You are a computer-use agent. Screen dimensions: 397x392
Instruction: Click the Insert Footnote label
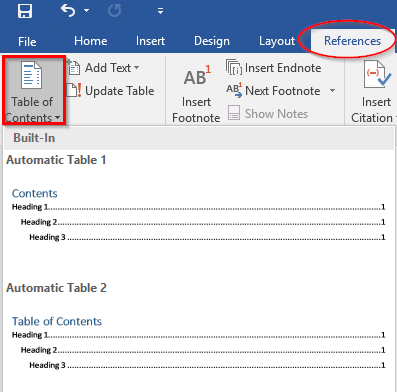[x=196, y=110]
